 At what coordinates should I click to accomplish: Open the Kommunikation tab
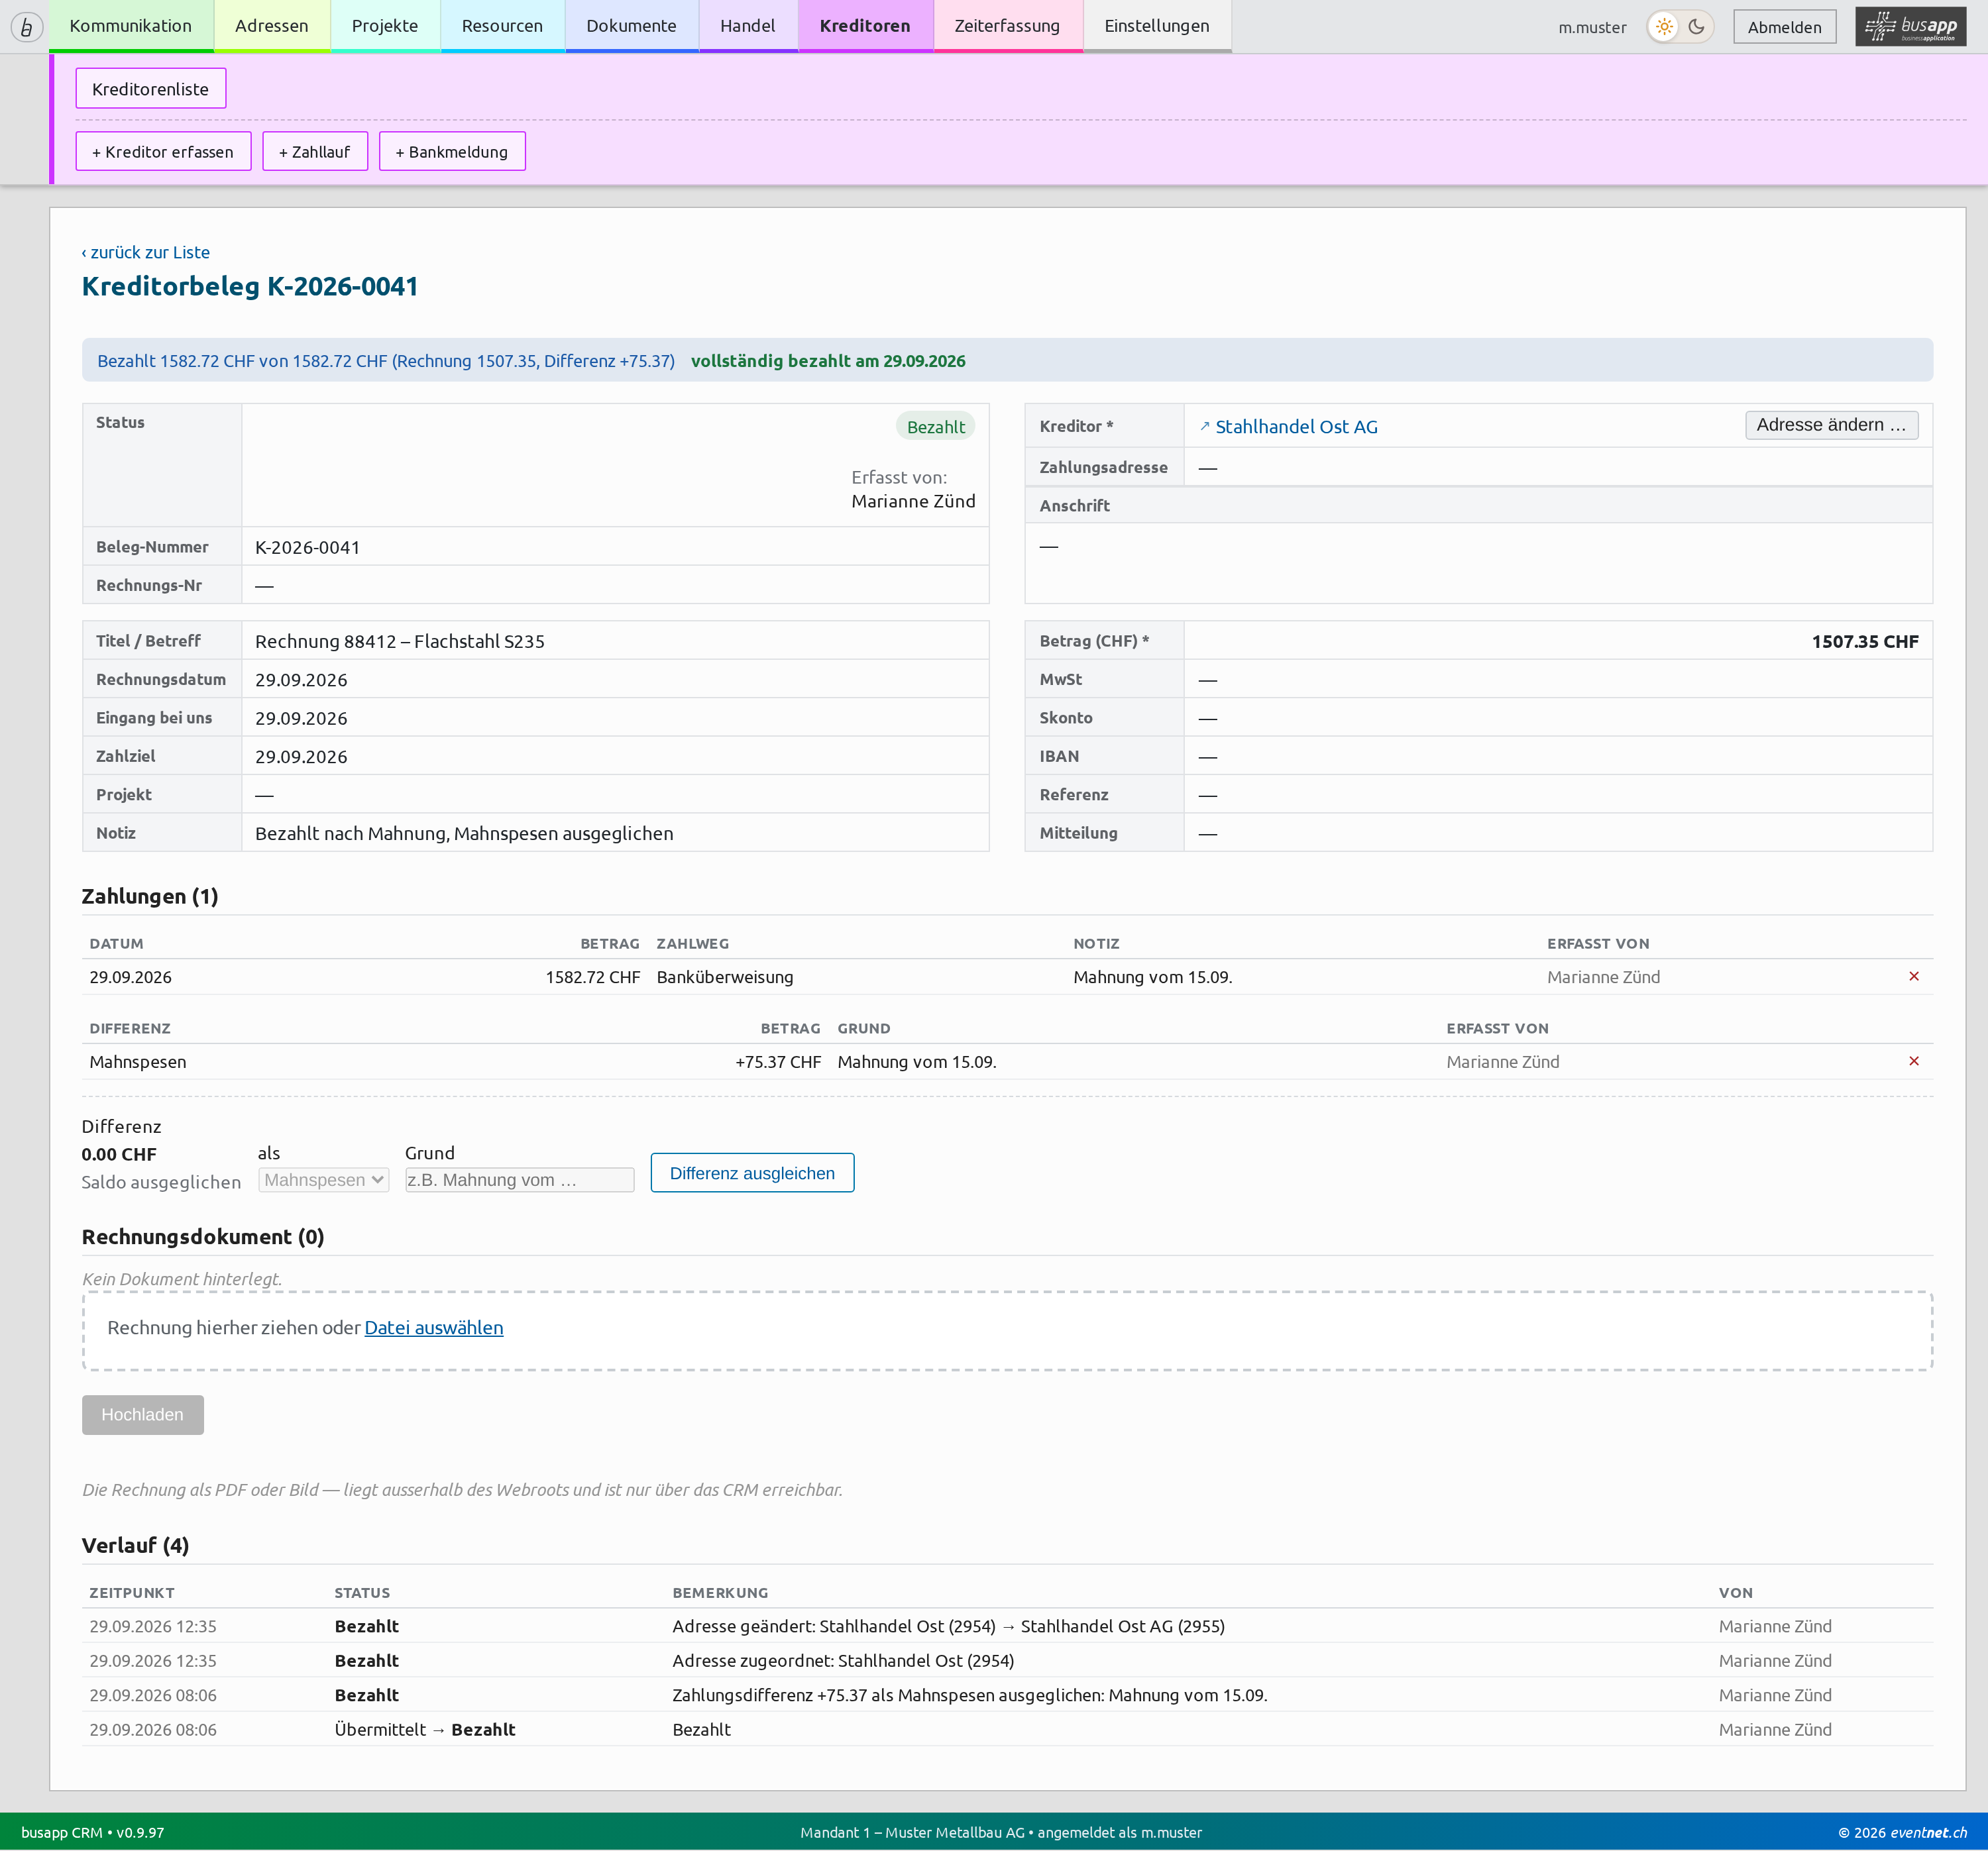[x=131, y=26]
